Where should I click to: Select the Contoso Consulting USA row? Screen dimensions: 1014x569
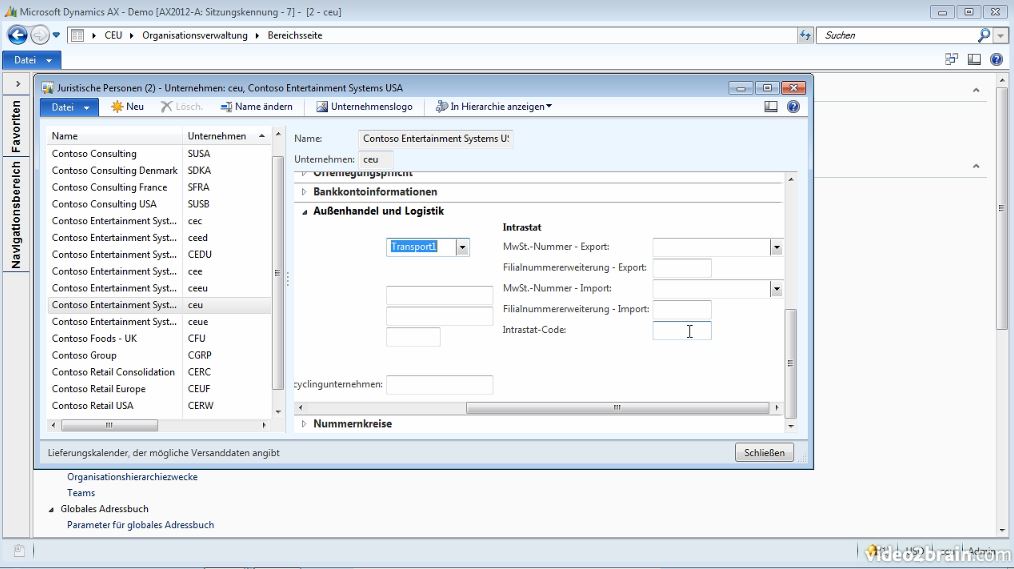tap(160, 204)
